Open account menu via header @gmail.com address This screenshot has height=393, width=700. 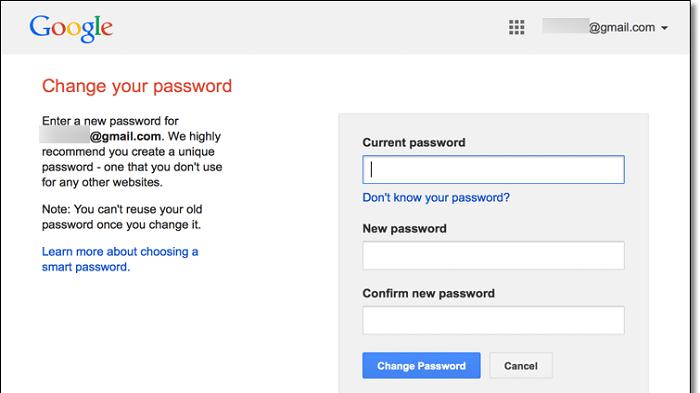[622, 28]
